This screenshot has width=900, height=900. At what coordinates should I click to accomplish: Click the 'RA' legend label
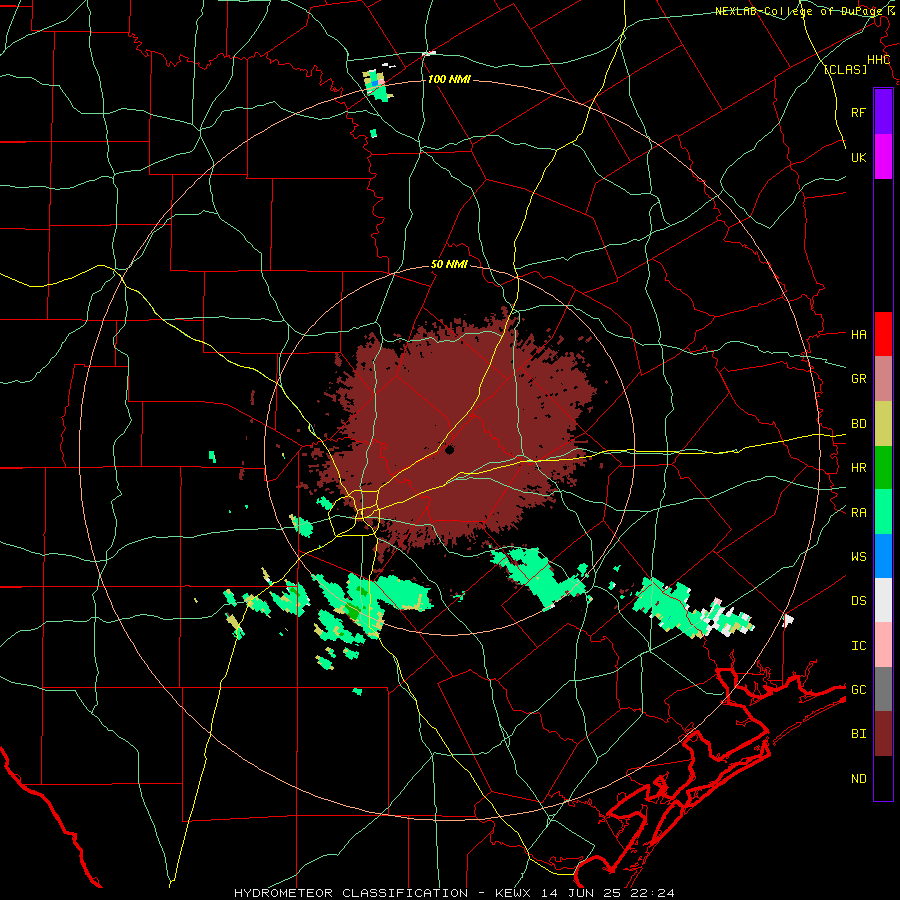tap(858, 513)
